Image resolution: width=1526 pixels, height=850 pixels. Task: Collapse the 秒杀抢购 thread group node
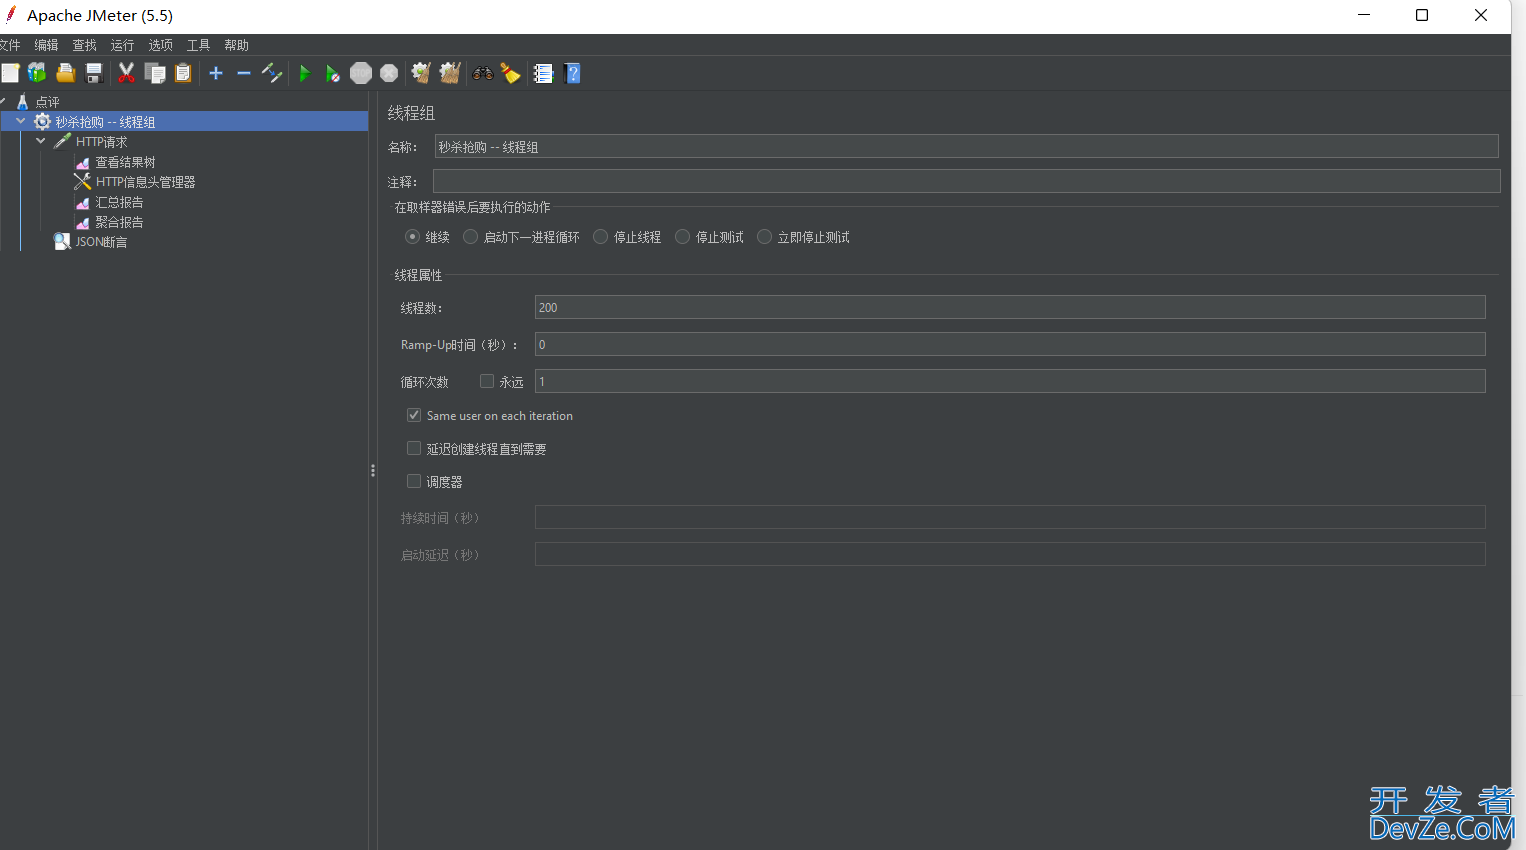tap(21, 121)
